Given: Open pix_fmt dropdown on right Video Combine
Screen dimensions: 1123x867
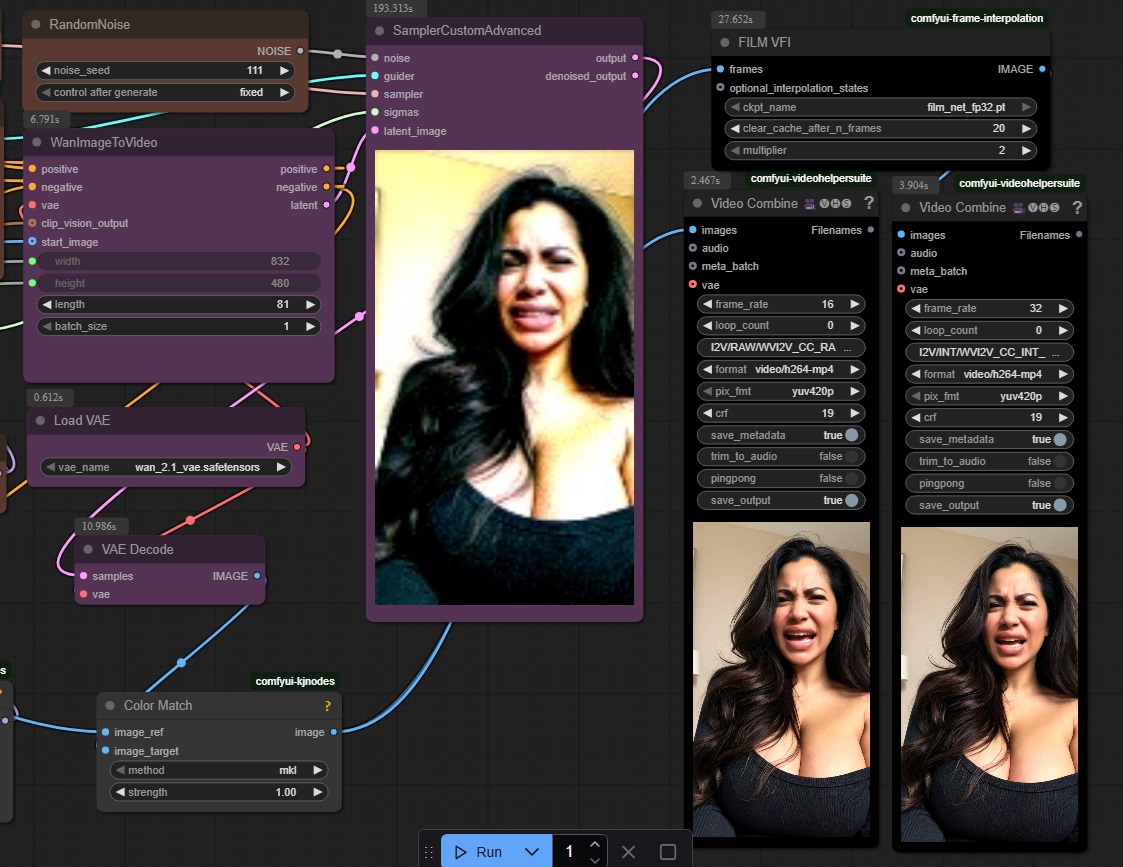Looking at the screenshot, I should 989,396.
